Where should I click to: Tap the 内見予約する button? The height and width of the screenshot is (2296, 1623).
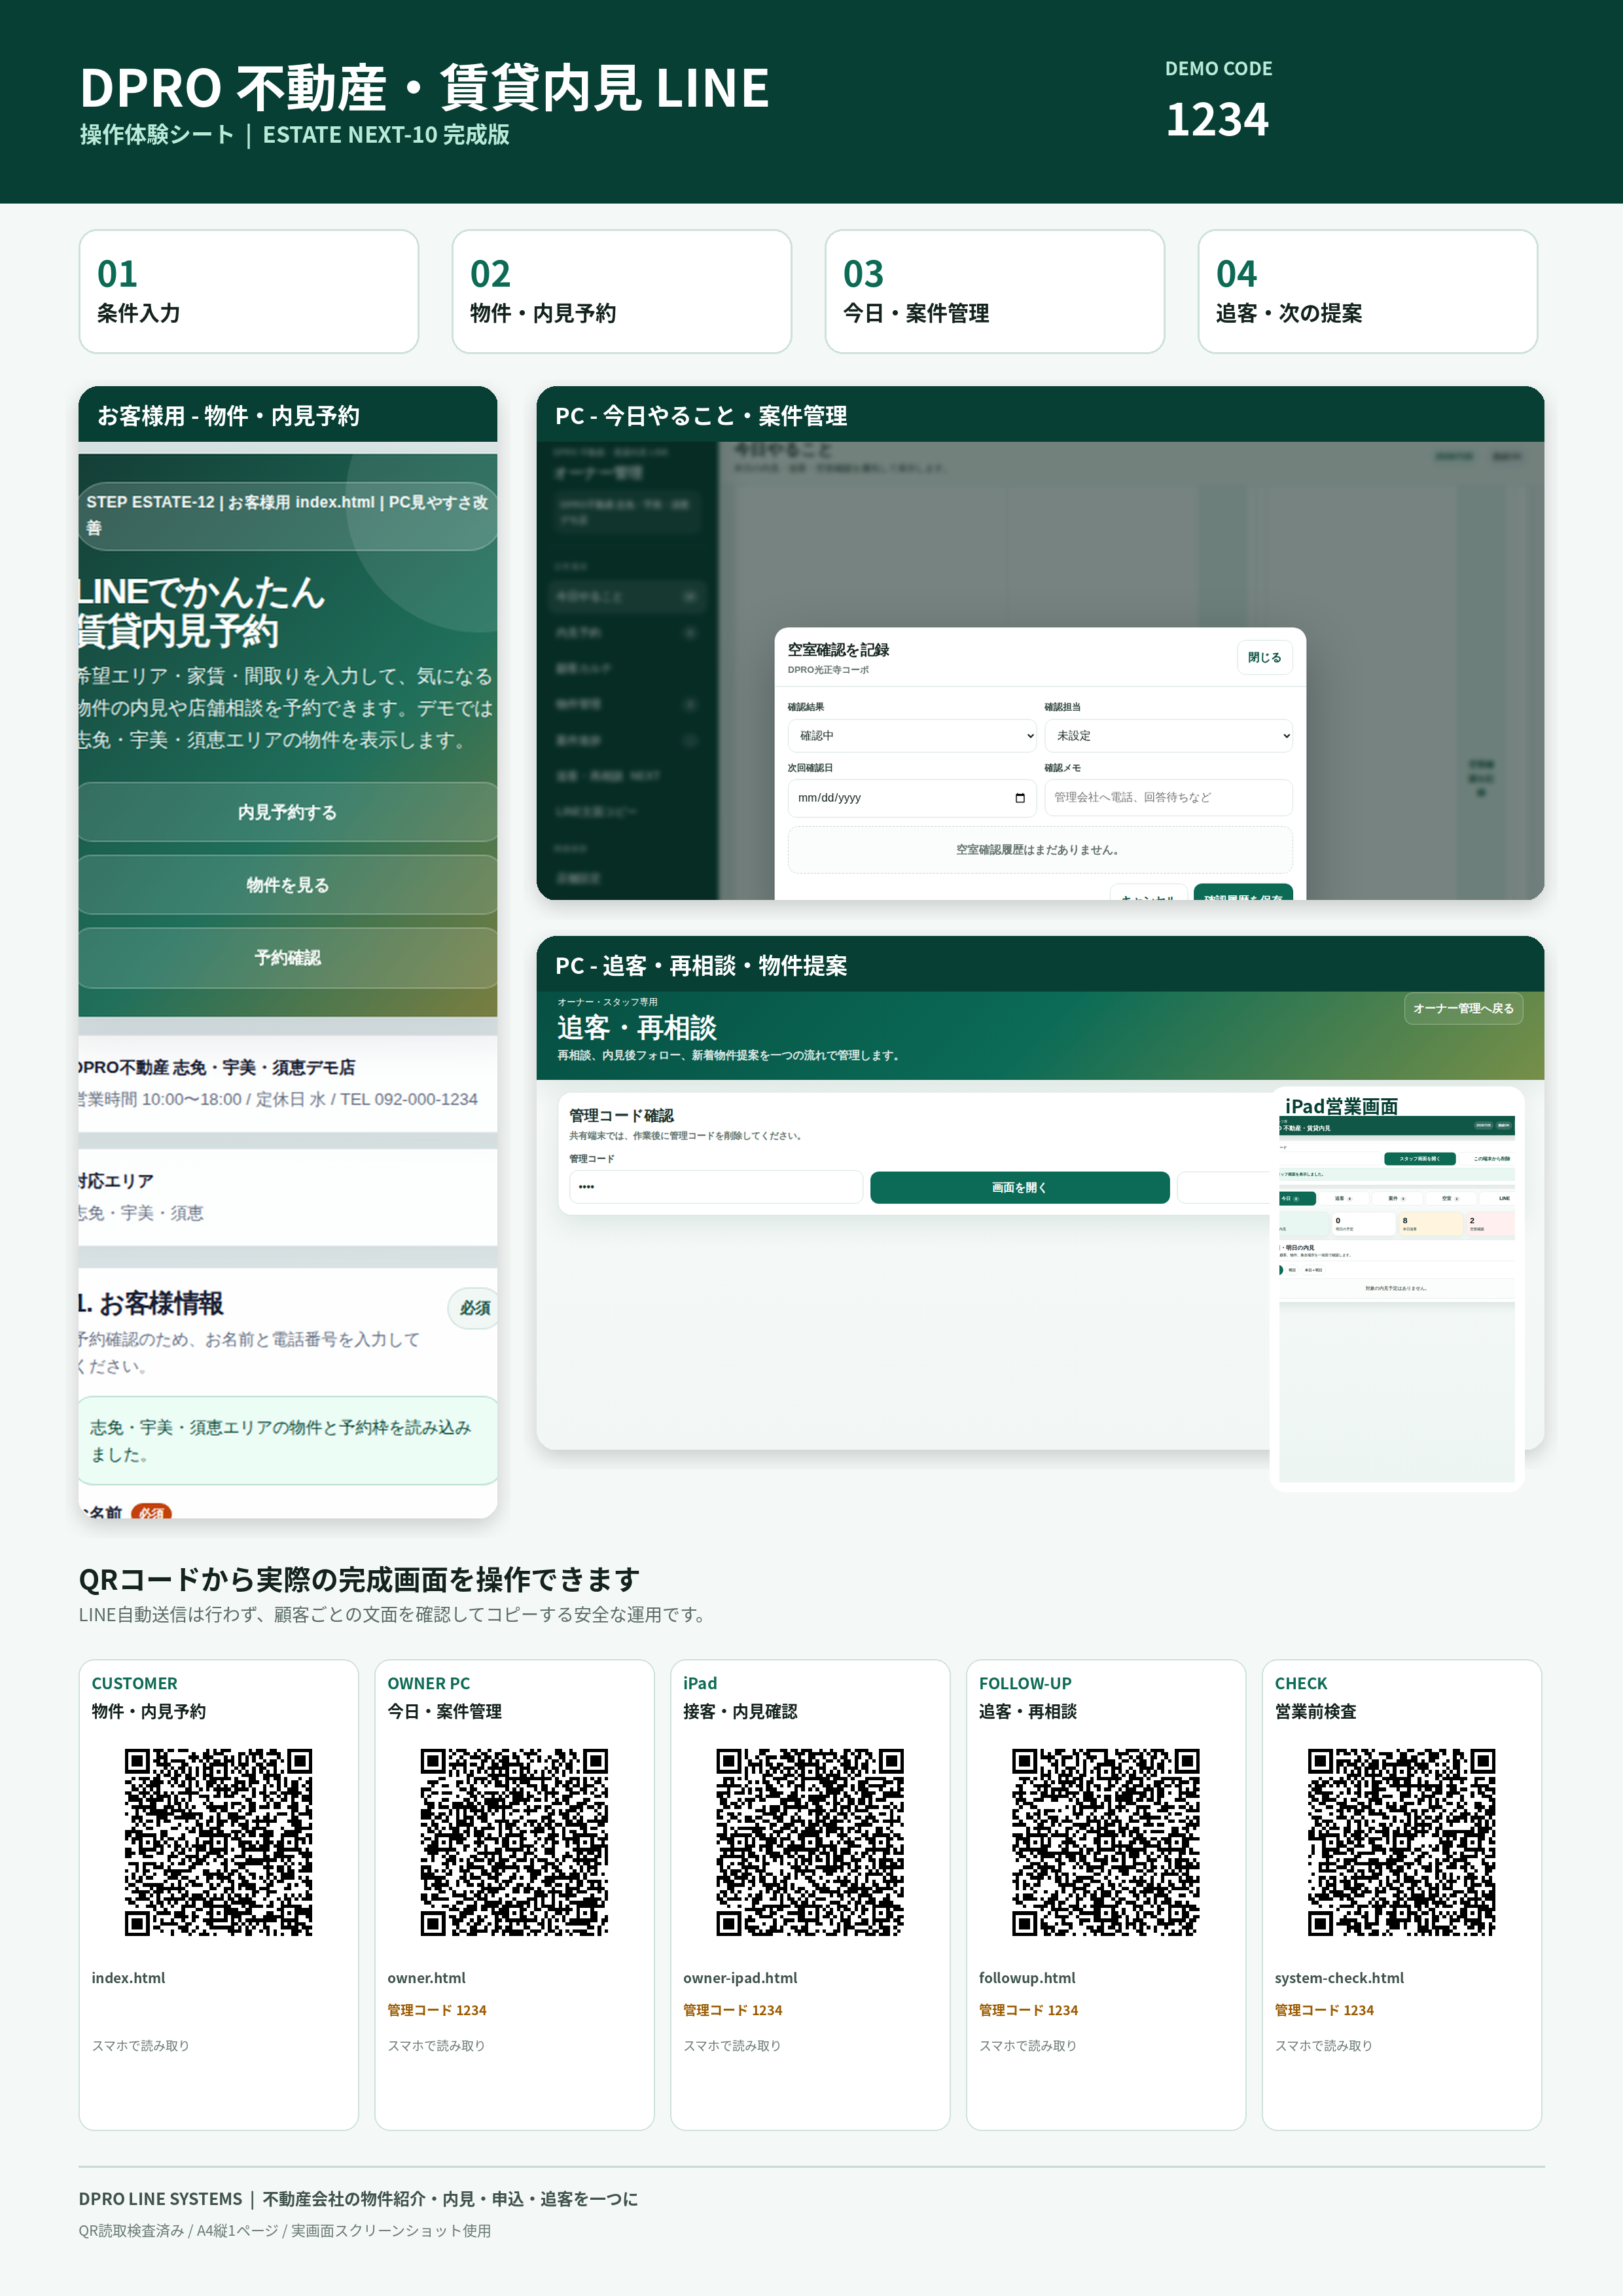(x=288, y=812)
